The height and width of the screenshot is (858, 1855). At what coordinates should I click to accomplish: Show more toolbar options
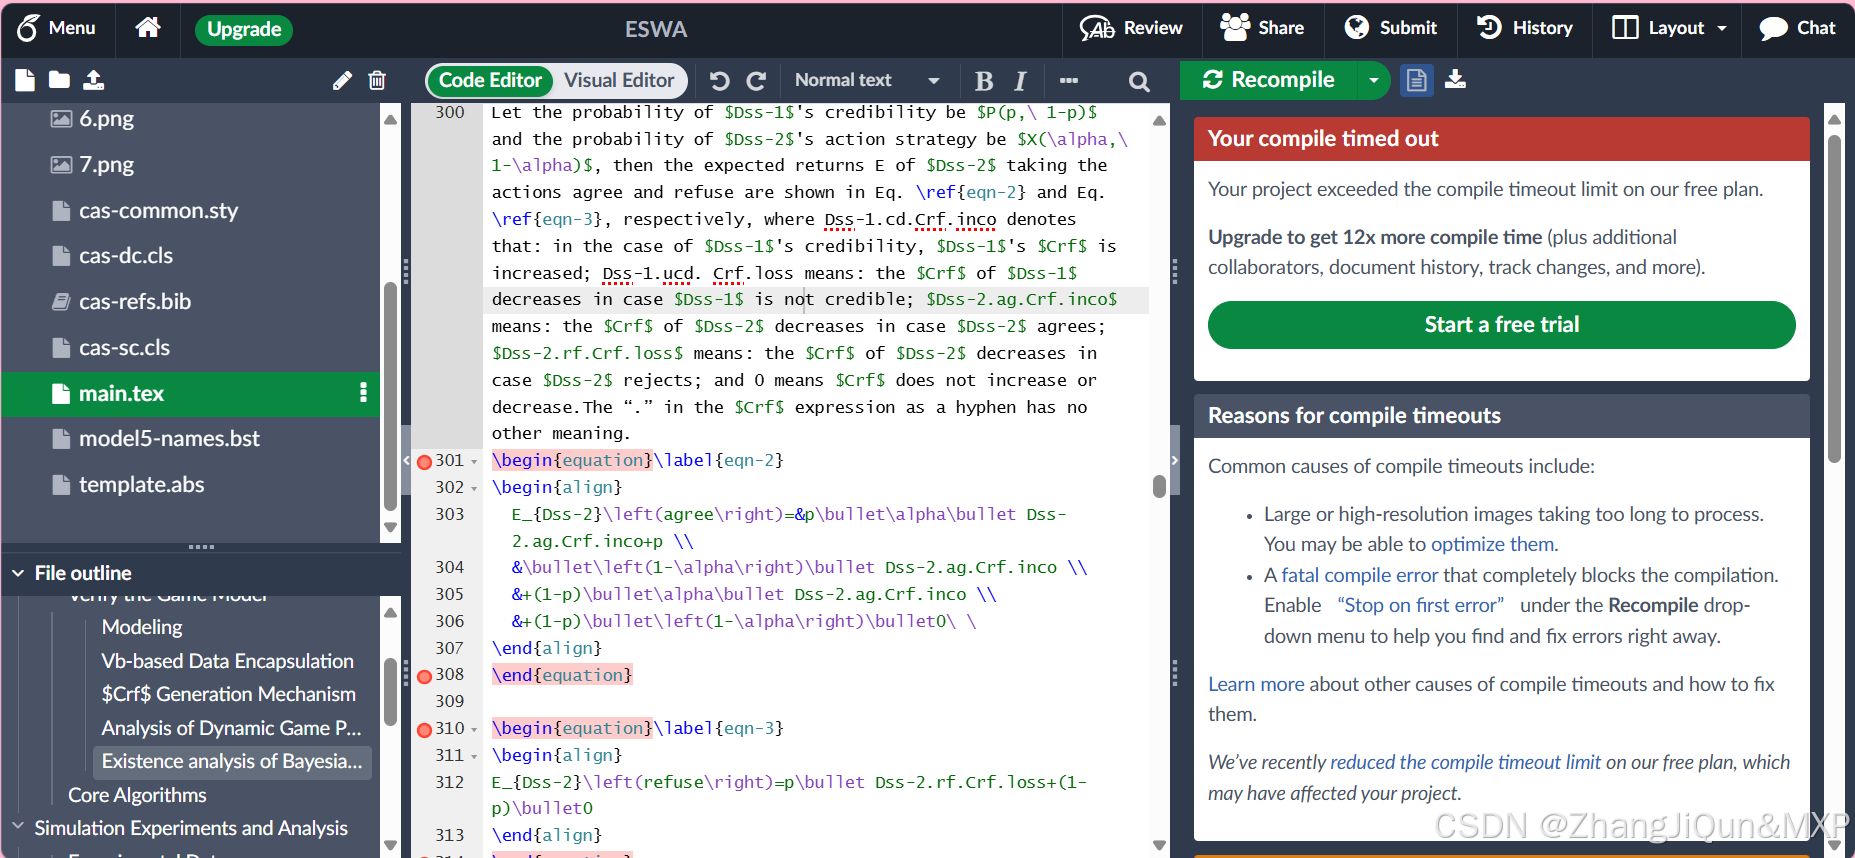click(x=1069, y=81)
